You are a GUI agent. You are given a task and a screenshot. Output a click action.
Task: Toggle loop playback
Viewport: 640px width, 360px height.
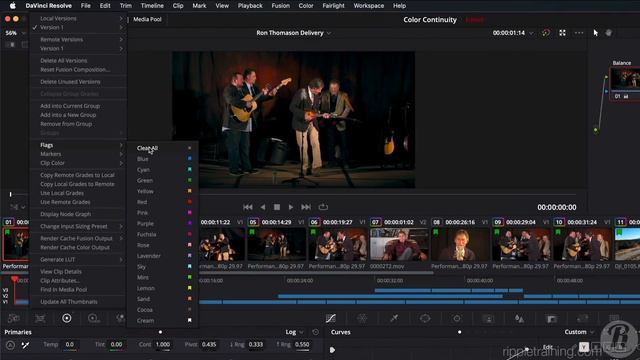pyautogui.click(x=323, y=207)
